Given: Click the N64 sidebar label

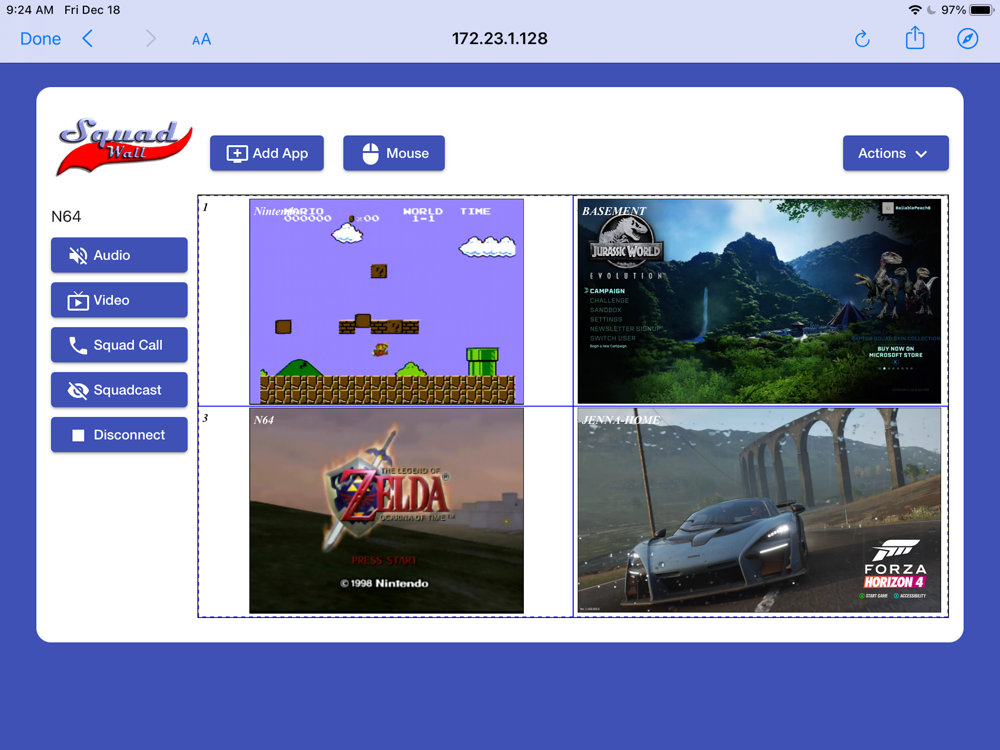Looking at the screenshot, I should (66, 217).
